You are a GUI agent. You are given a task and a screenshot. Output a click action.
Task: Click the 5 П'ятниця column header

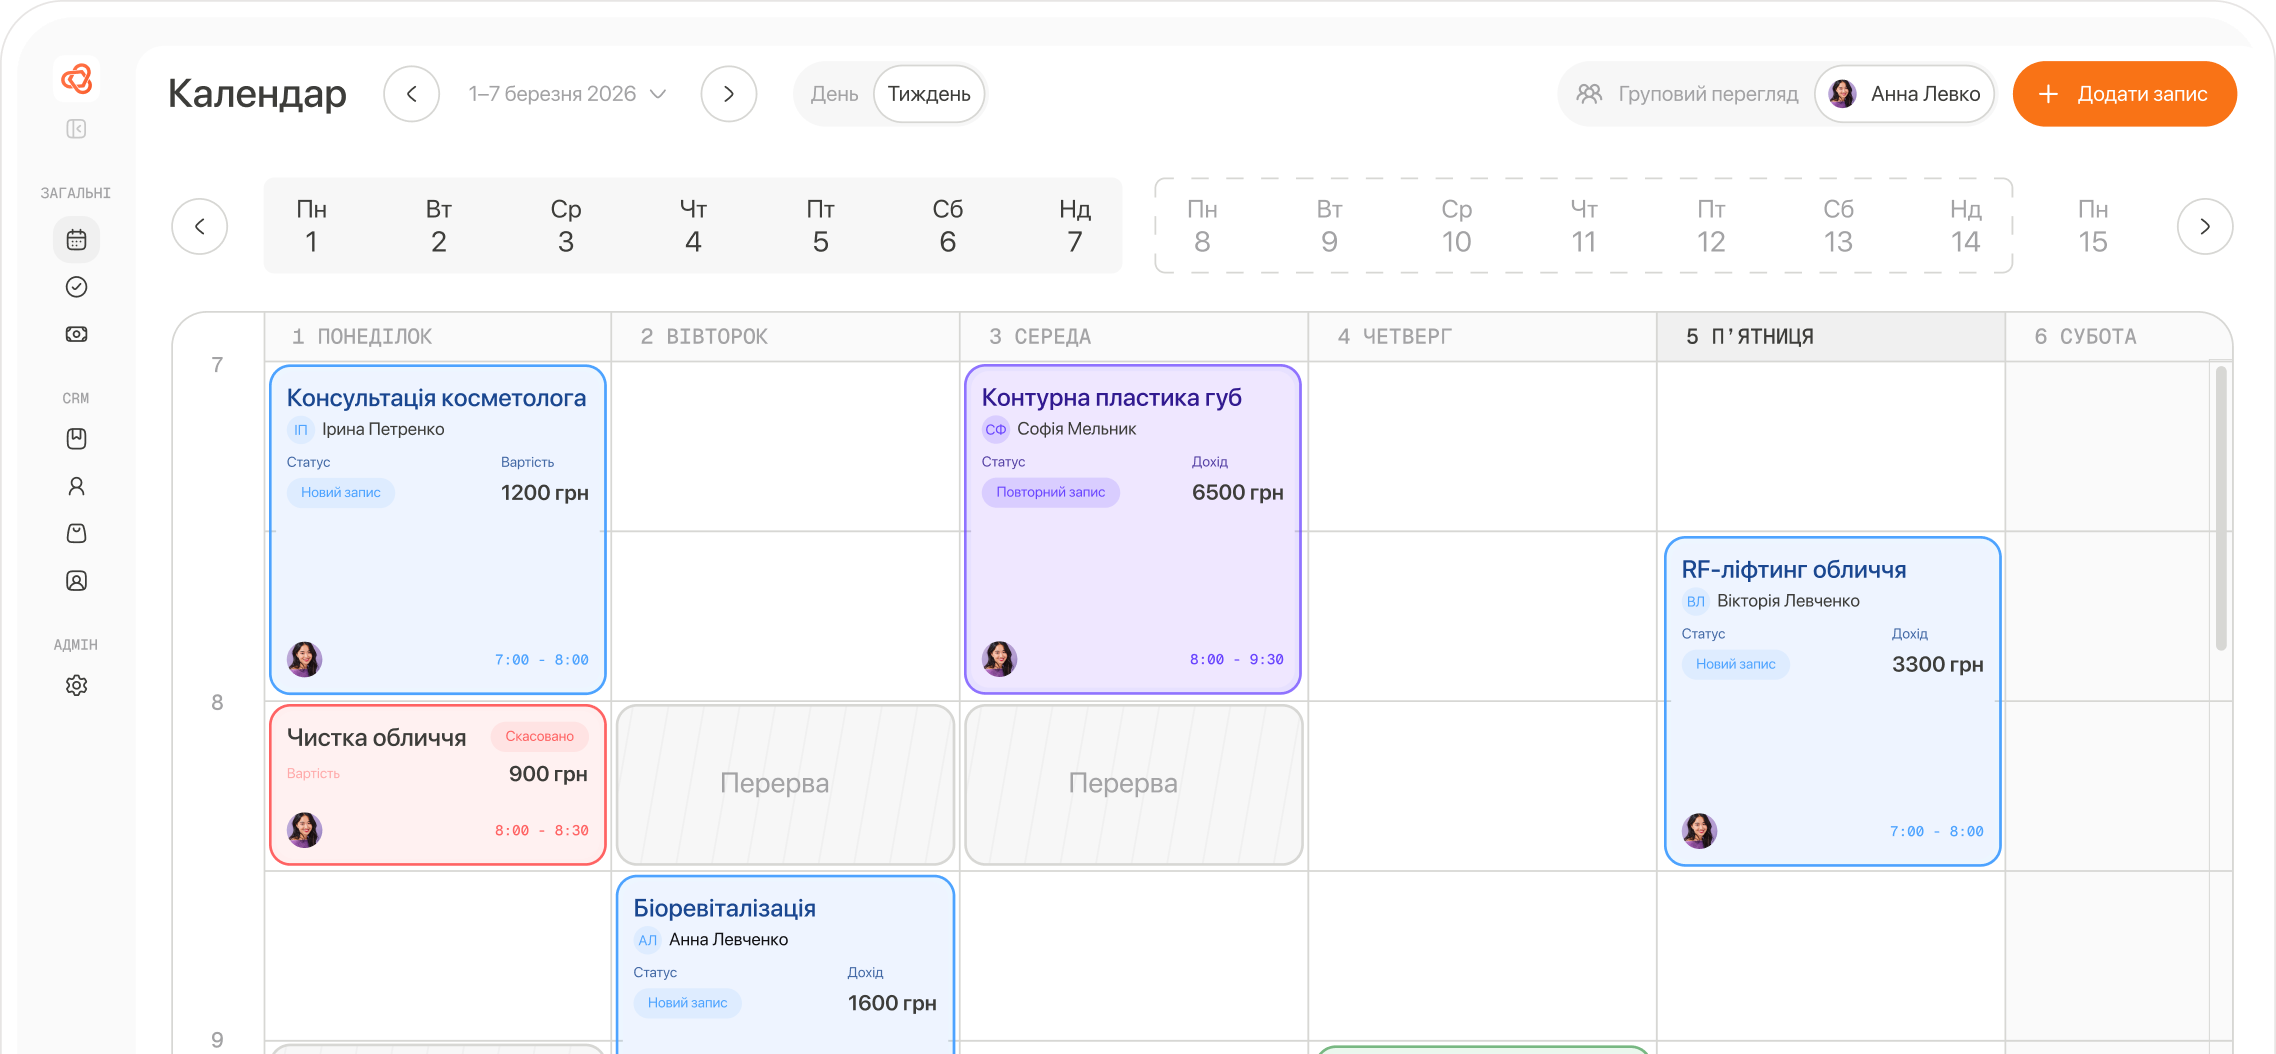(x=1831, y=337)
